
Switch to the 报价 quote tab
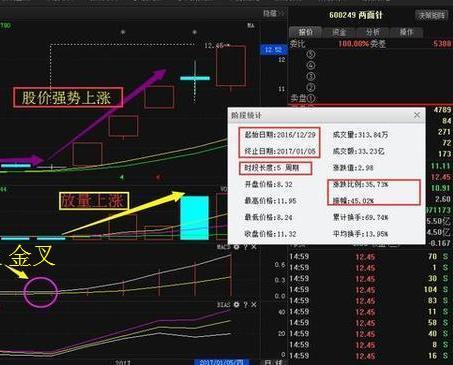pyautogui.click(x=305, y=32)
